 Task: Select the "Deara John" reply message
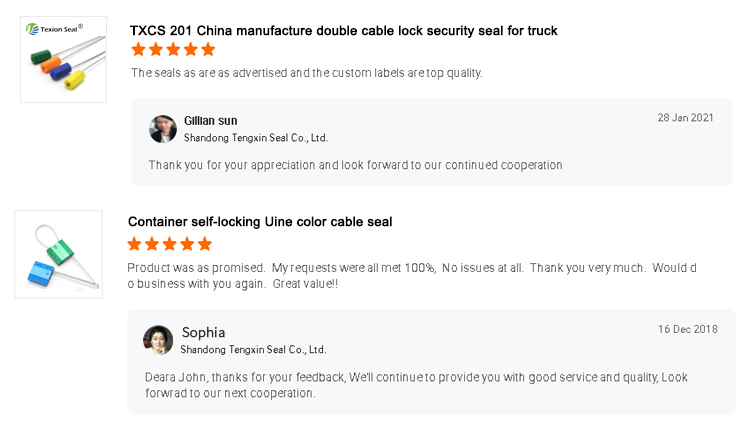pyautogui.click(x=416, y=385)
